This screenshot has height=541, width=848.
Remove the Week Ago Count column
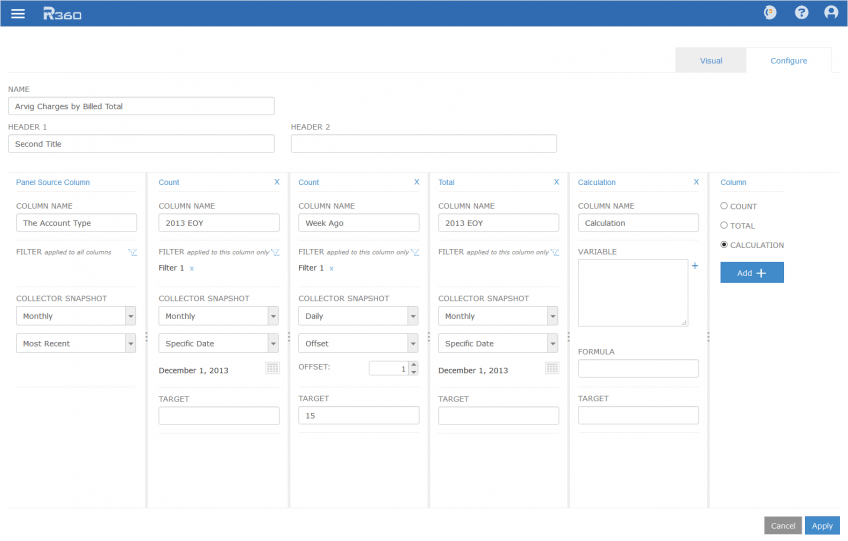click(416, 182)
